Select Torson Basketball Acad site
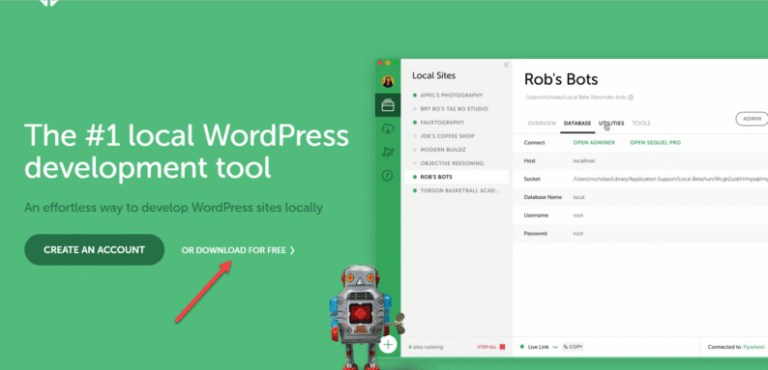768x370 pixels. 460,191
